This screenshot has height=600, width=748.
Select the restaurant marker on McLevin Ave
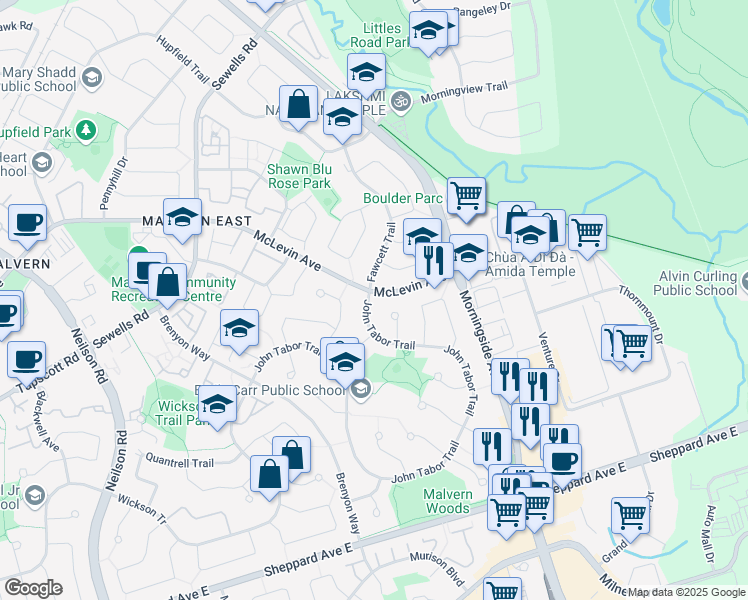pyautogui.click(x=434, y=261)
